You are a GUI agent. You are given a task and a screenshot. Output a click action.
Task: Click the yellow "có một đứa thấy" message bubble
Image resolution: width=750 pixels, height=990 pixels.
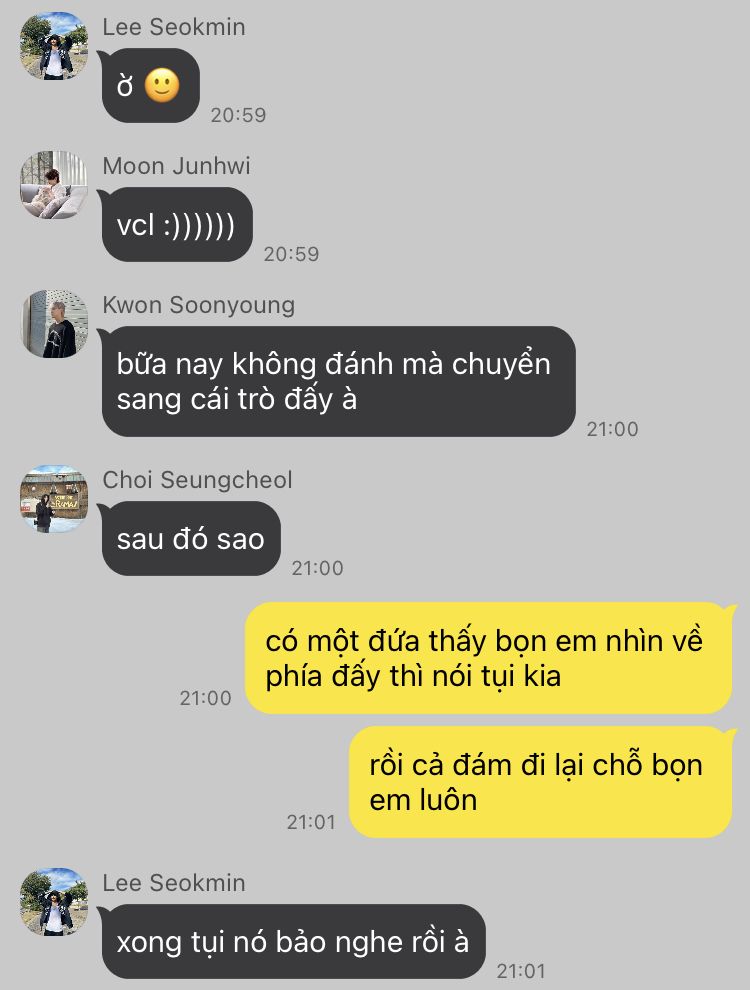489,658
